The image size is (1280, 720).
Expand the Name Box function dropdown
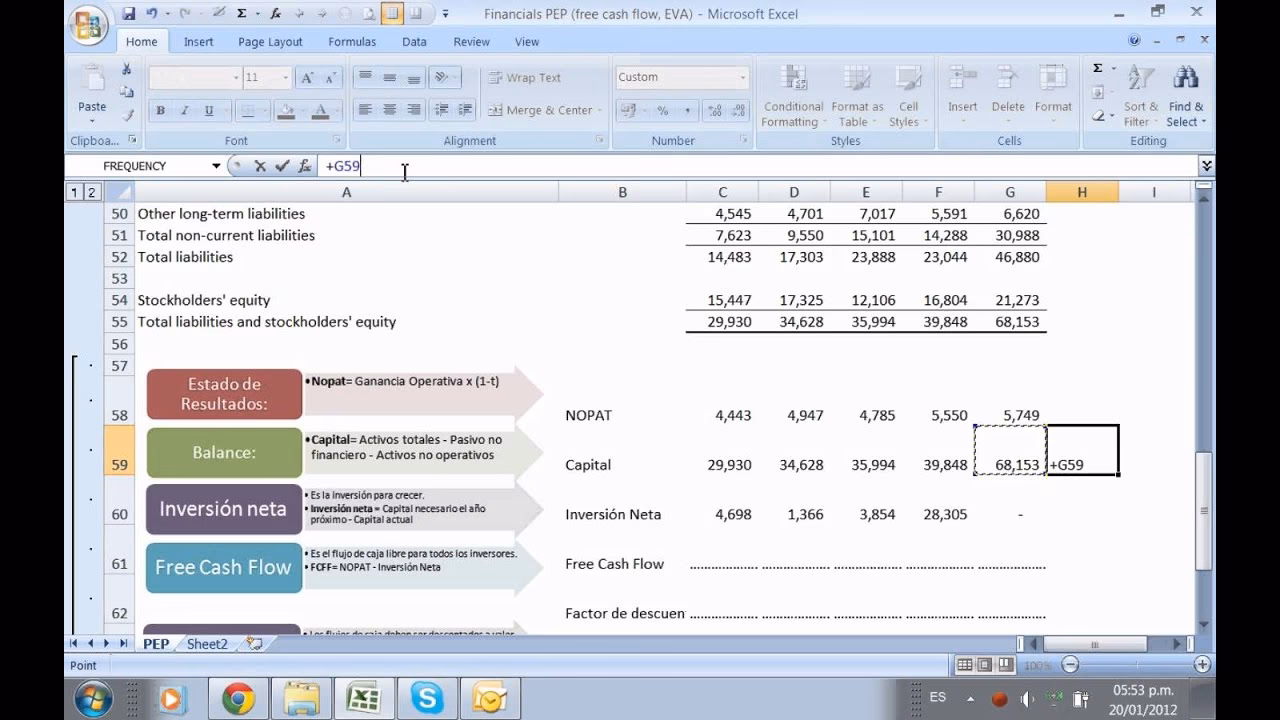point(216,166)
